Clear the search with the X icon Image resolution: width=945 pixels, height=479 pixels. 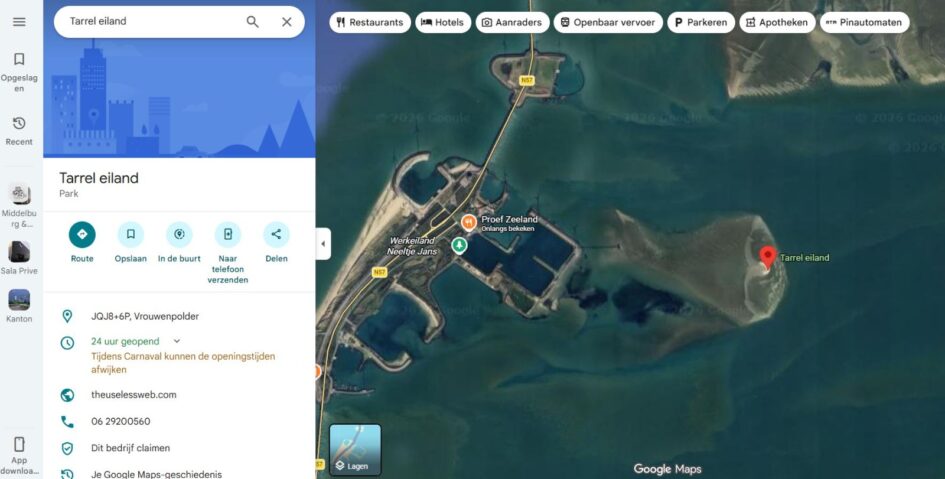click(x=287, y=22)
